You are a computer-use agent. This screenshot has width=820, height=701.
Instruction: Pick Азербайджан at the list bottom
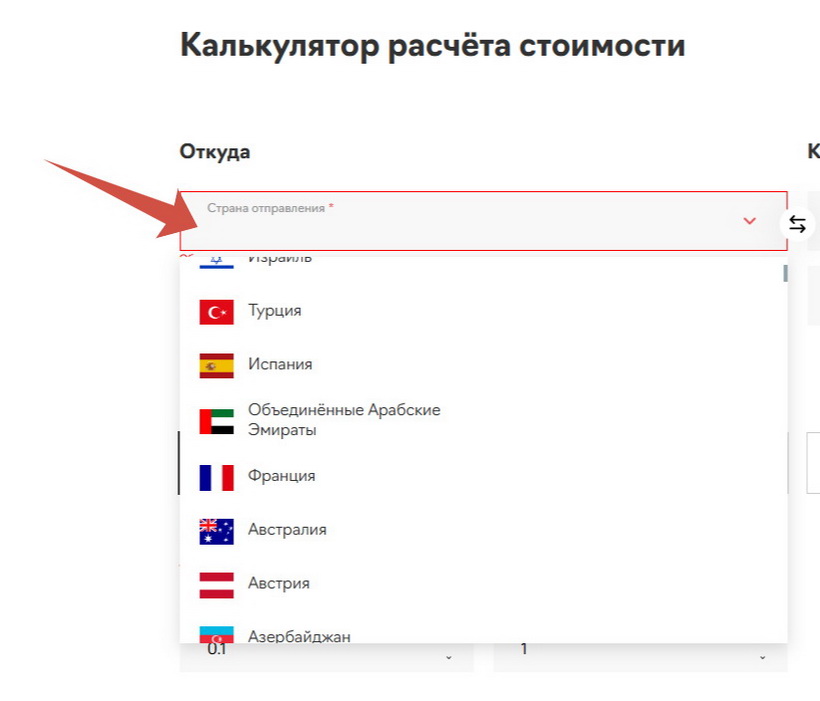click(299, 636)
